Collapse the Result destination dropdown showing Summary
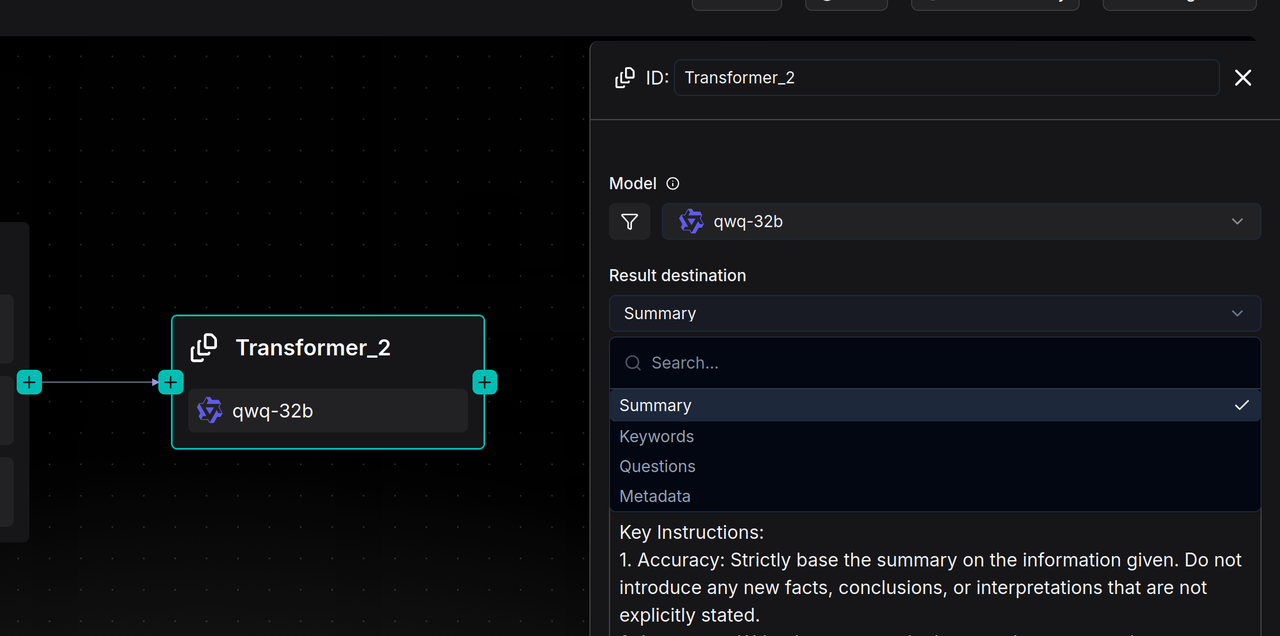This screenshot has height=636, width=1280. click(x=934, y=314)
